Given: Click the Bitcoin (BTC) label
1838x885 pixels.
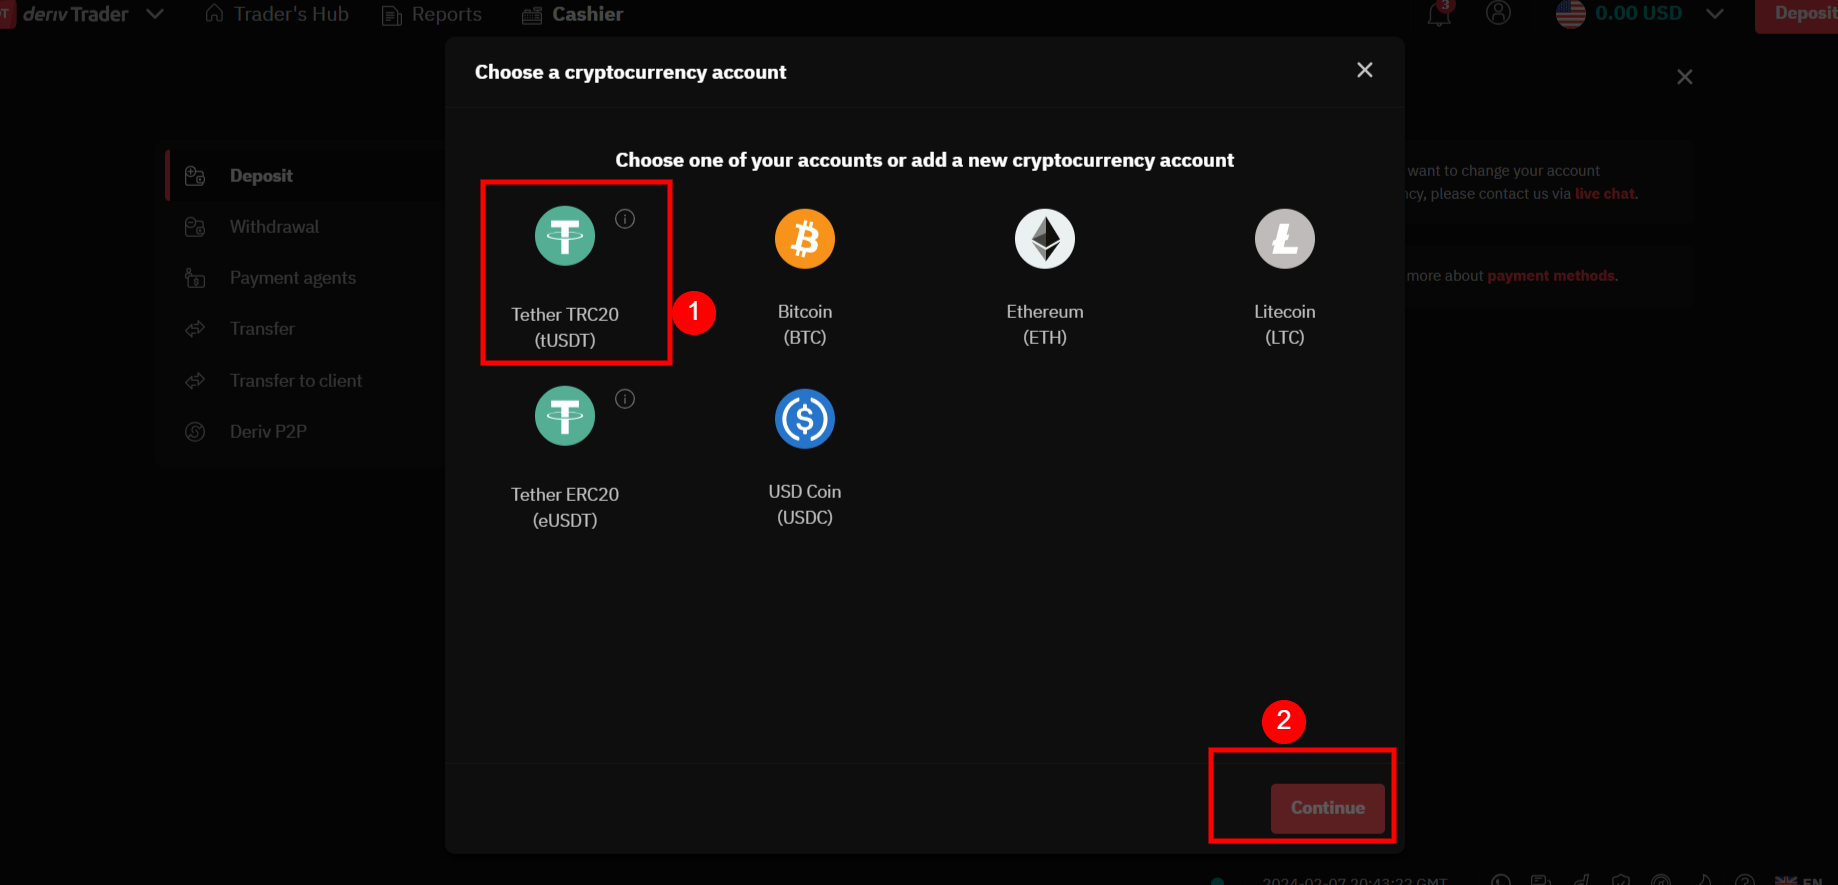Looking at the screenshot, I should click(805, 324).
